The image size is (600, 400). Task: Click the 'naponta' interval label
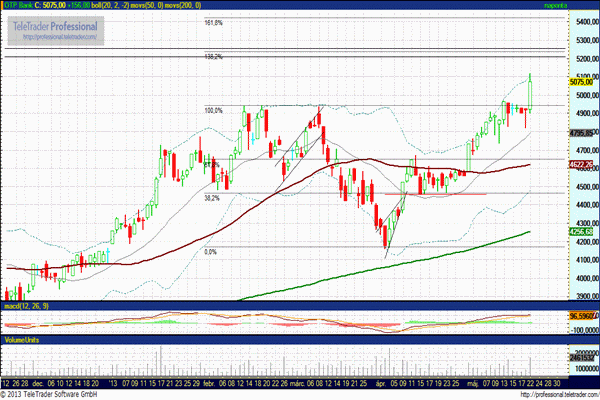(556, 5)
